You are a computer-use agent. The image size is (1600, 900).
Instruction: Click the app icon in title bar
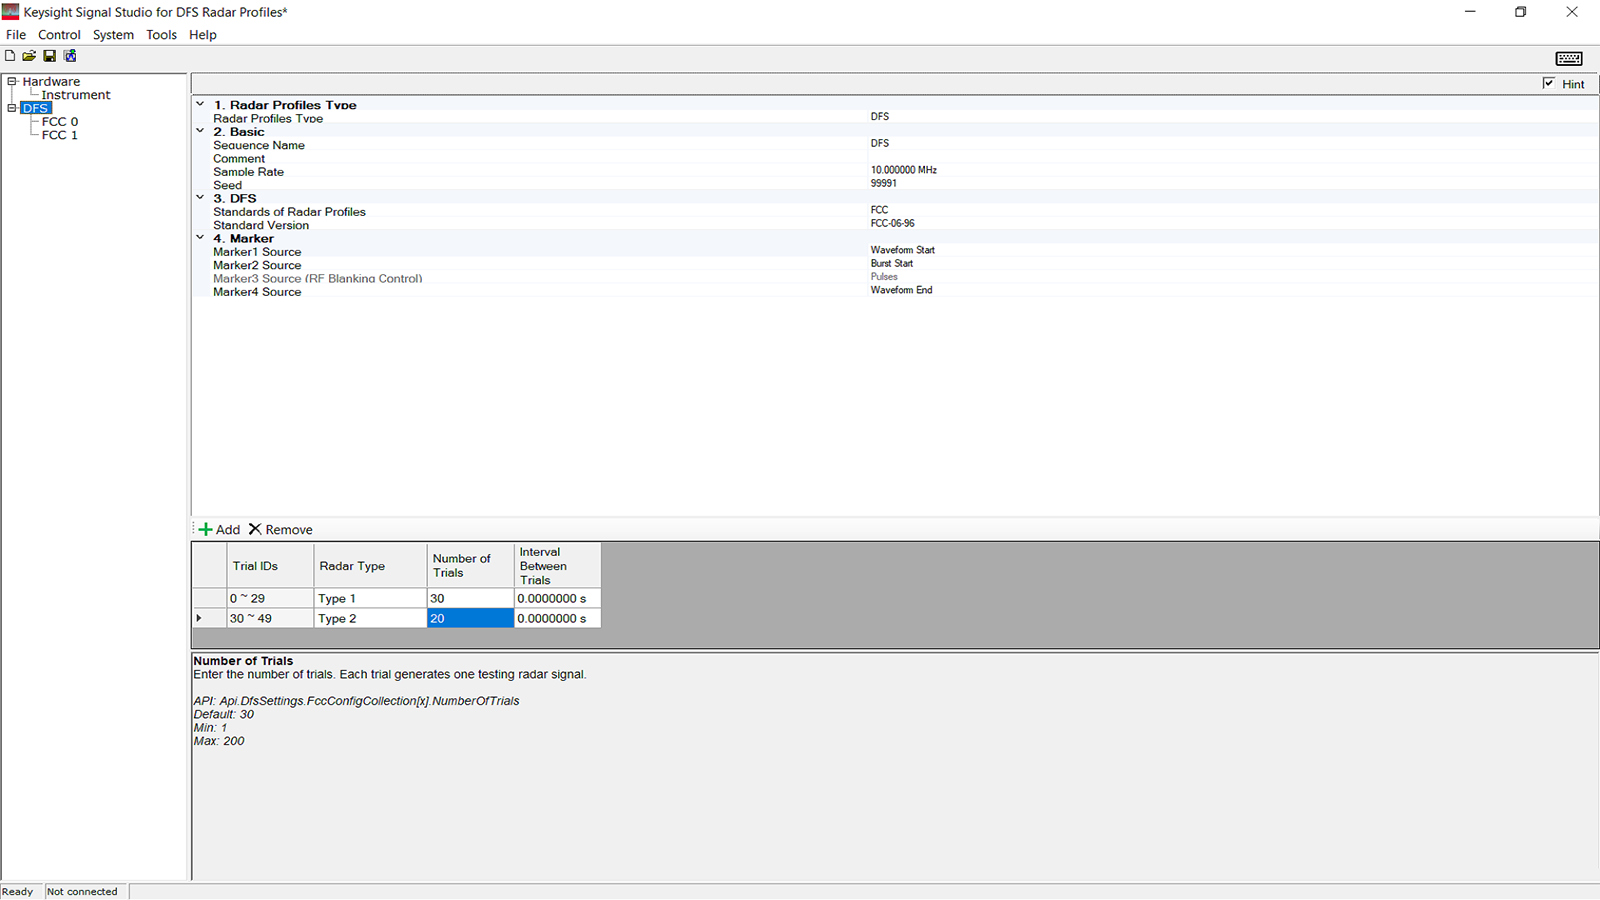coord(11,12)
